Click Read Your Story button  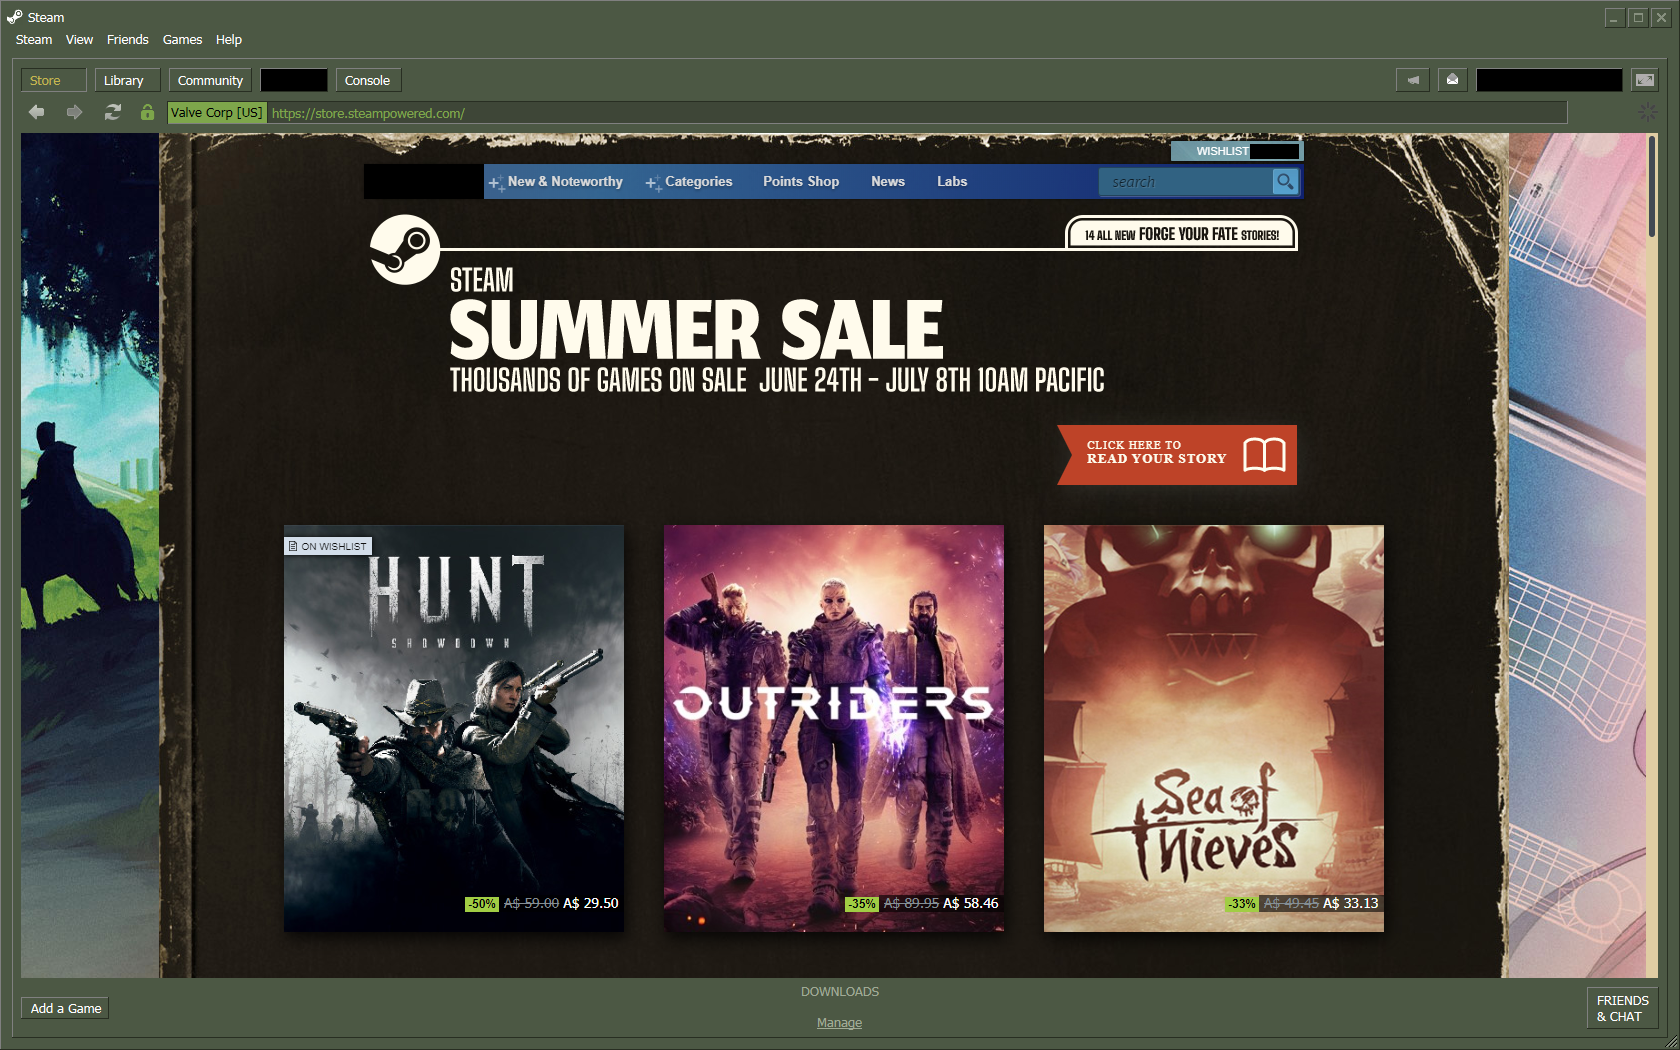1177,455
